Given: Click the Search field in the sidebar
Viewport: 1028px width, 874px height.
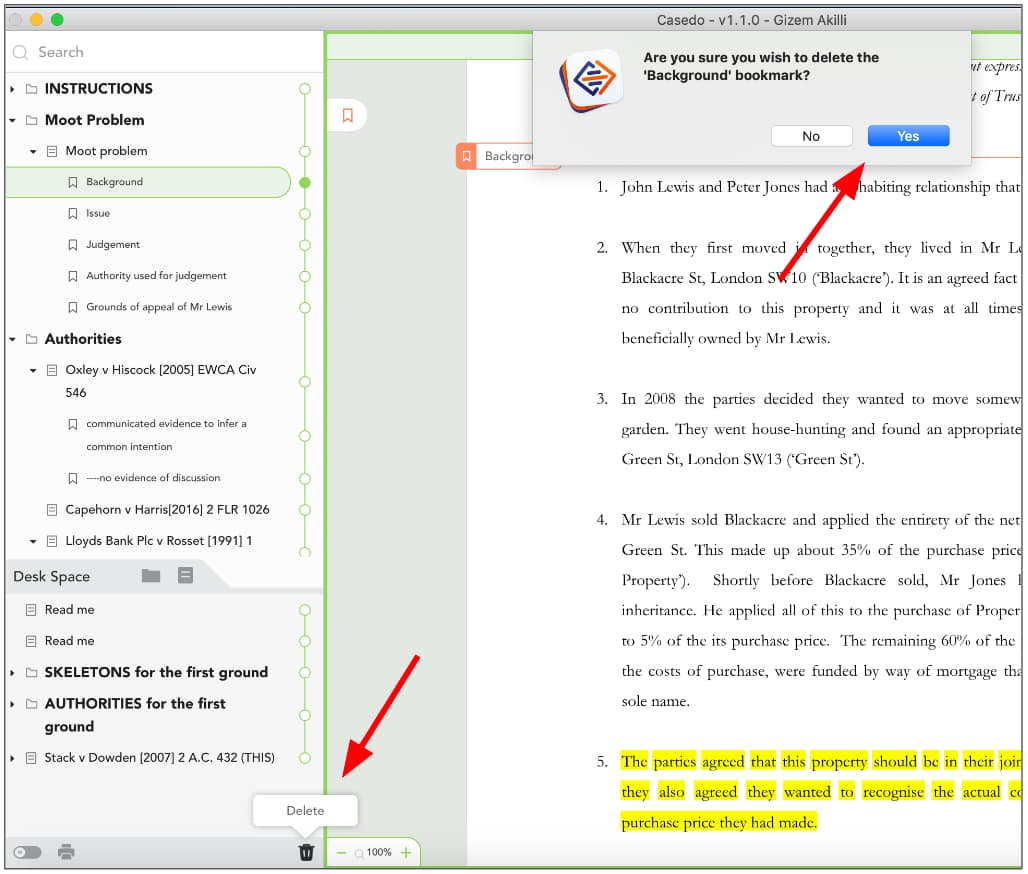Looking at the screenshot, I should click(x=164, y=52).
